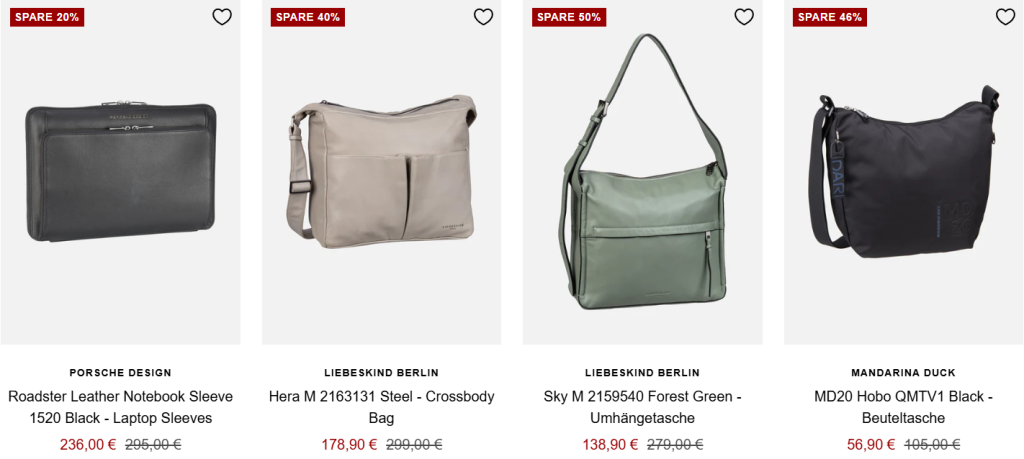The height and width of the screenshot is (459, 1024).
Task: Open the black Porsche Design sleeve image
Action: click(x=120, y=172)
